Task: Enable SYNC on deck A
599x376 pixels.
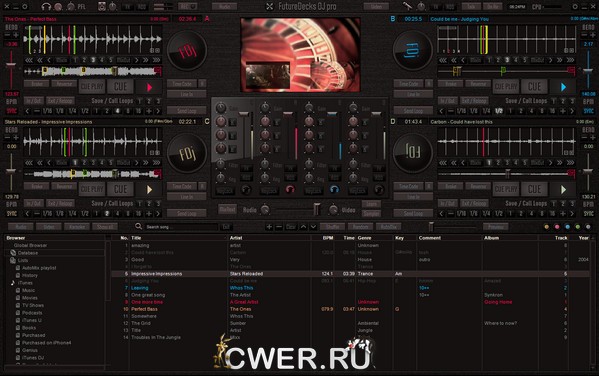Action: tap(11, 111)
